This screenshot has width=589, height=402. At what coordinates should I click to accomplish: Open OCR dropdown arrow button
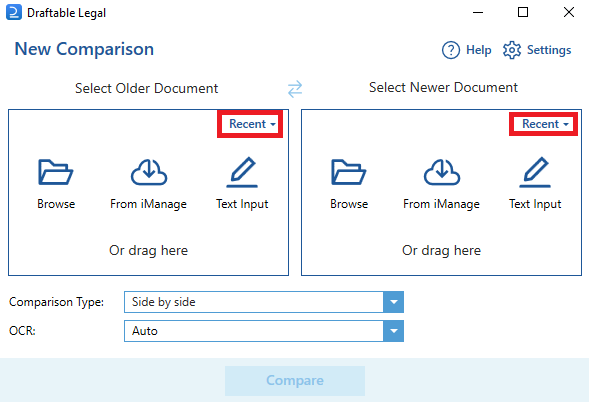394,331
